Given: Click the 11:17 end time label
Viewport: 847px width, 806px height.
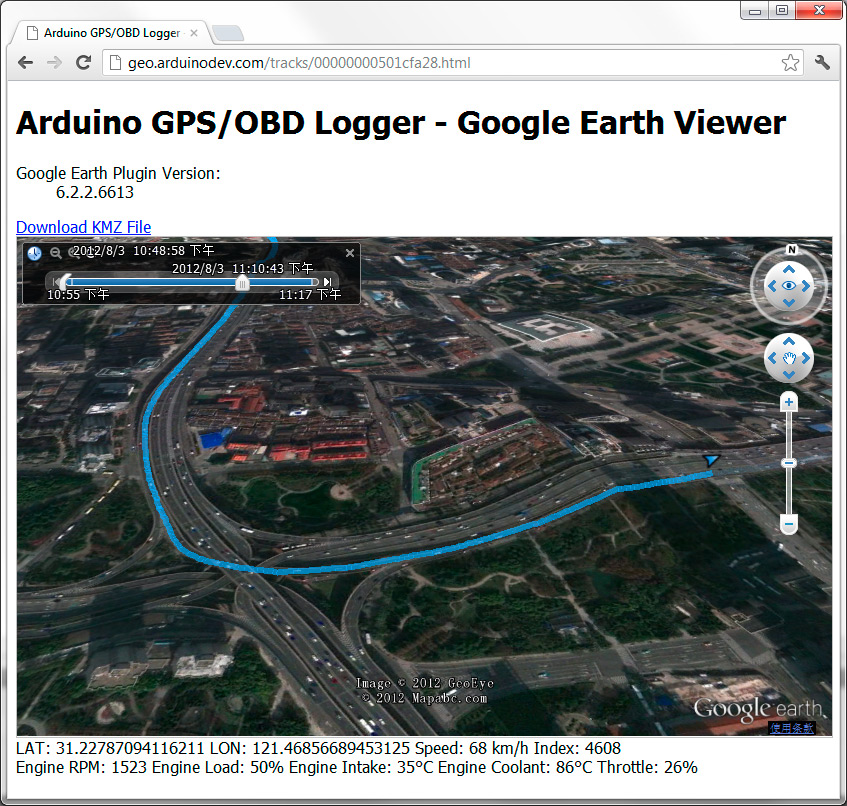Looking at the screenshot, I should tap(310, 294).
